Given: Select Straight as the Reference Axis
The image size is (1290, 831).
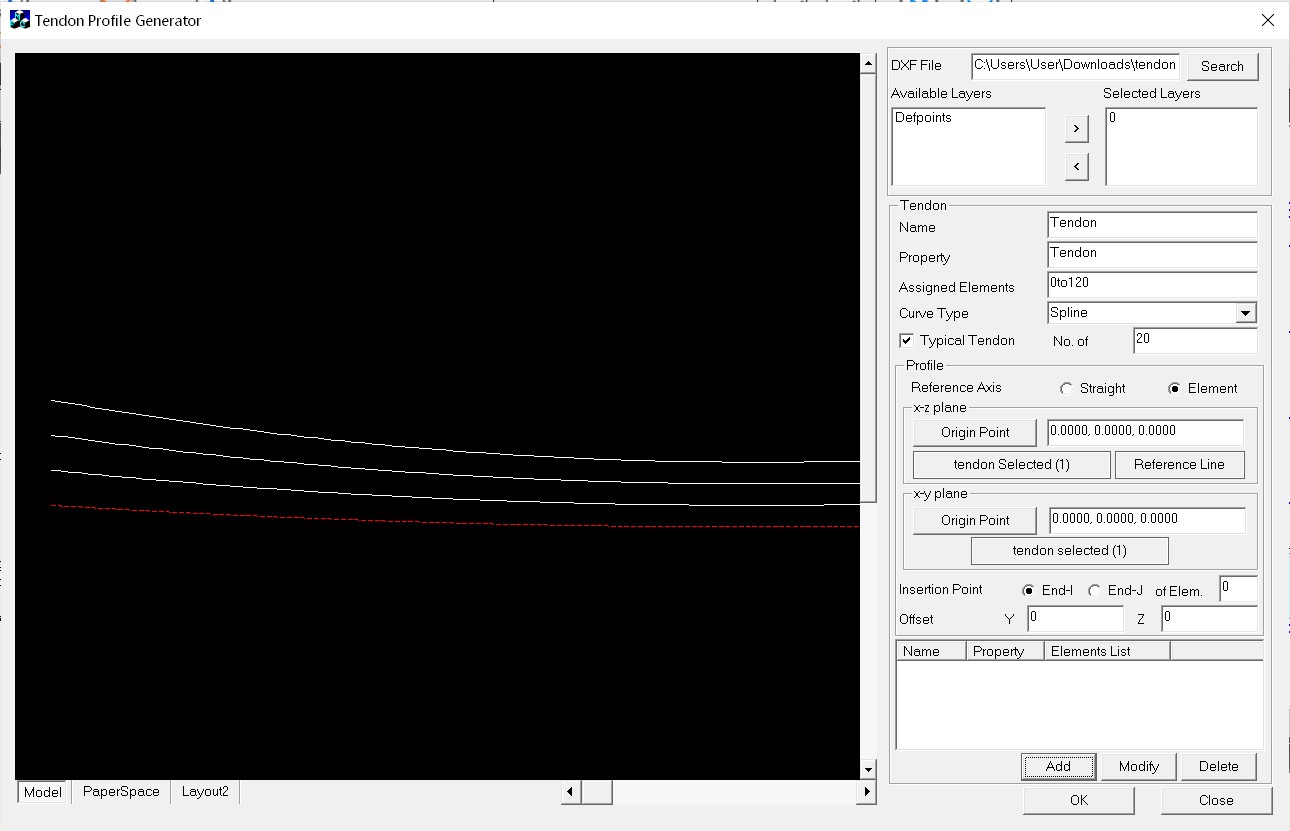Looking at the screenshot, I should pos(1067,388).
